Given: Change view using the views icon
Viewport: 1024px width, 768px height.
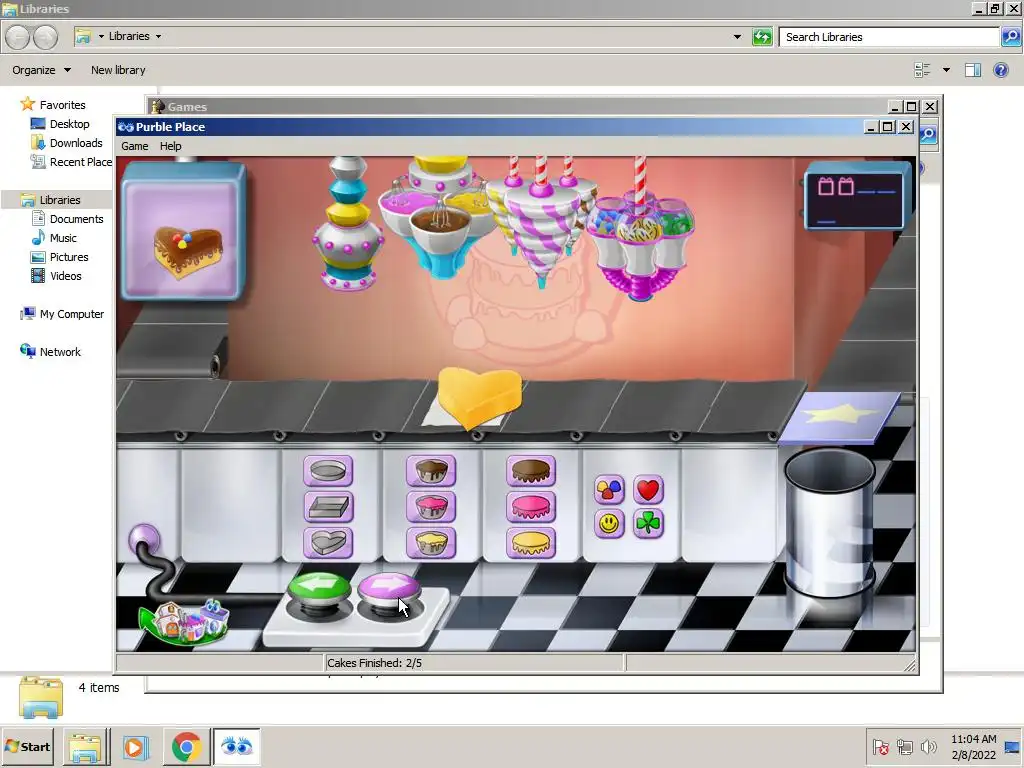Looking at the screenshot, I should click(922, 70).
